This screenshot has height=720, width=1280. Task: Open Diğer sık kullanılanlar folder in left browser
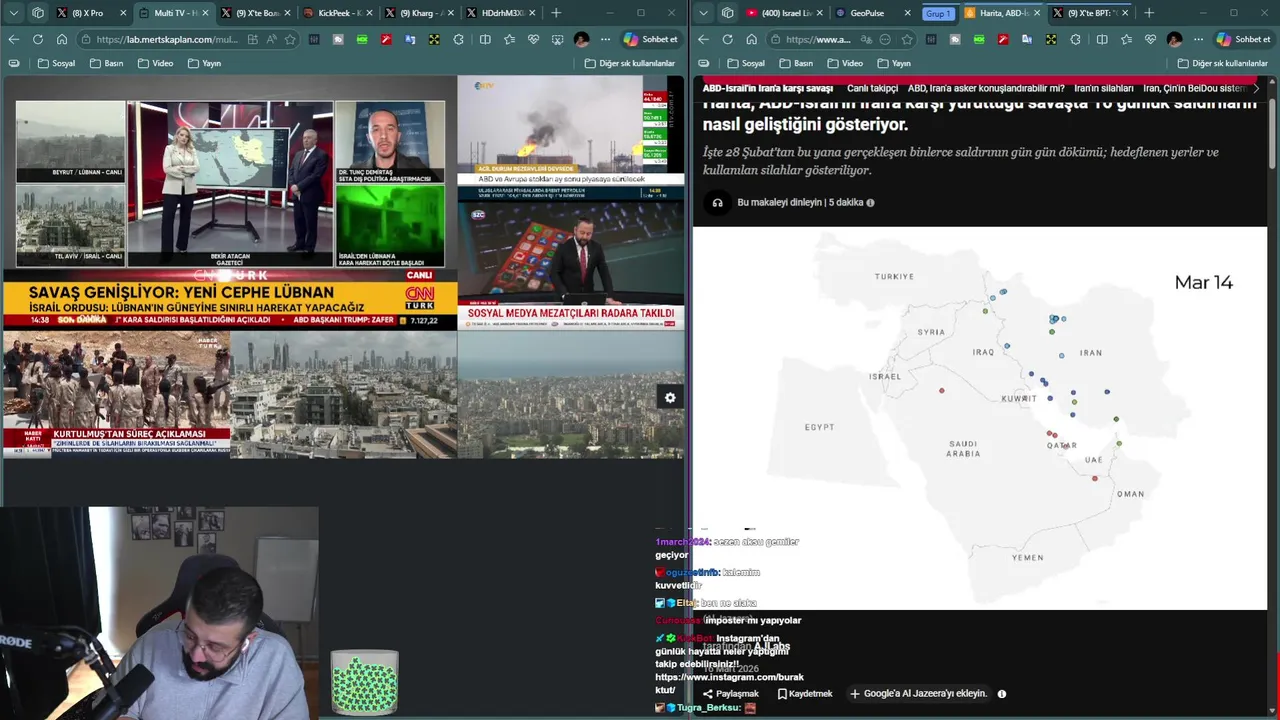(x=630, y=63)
